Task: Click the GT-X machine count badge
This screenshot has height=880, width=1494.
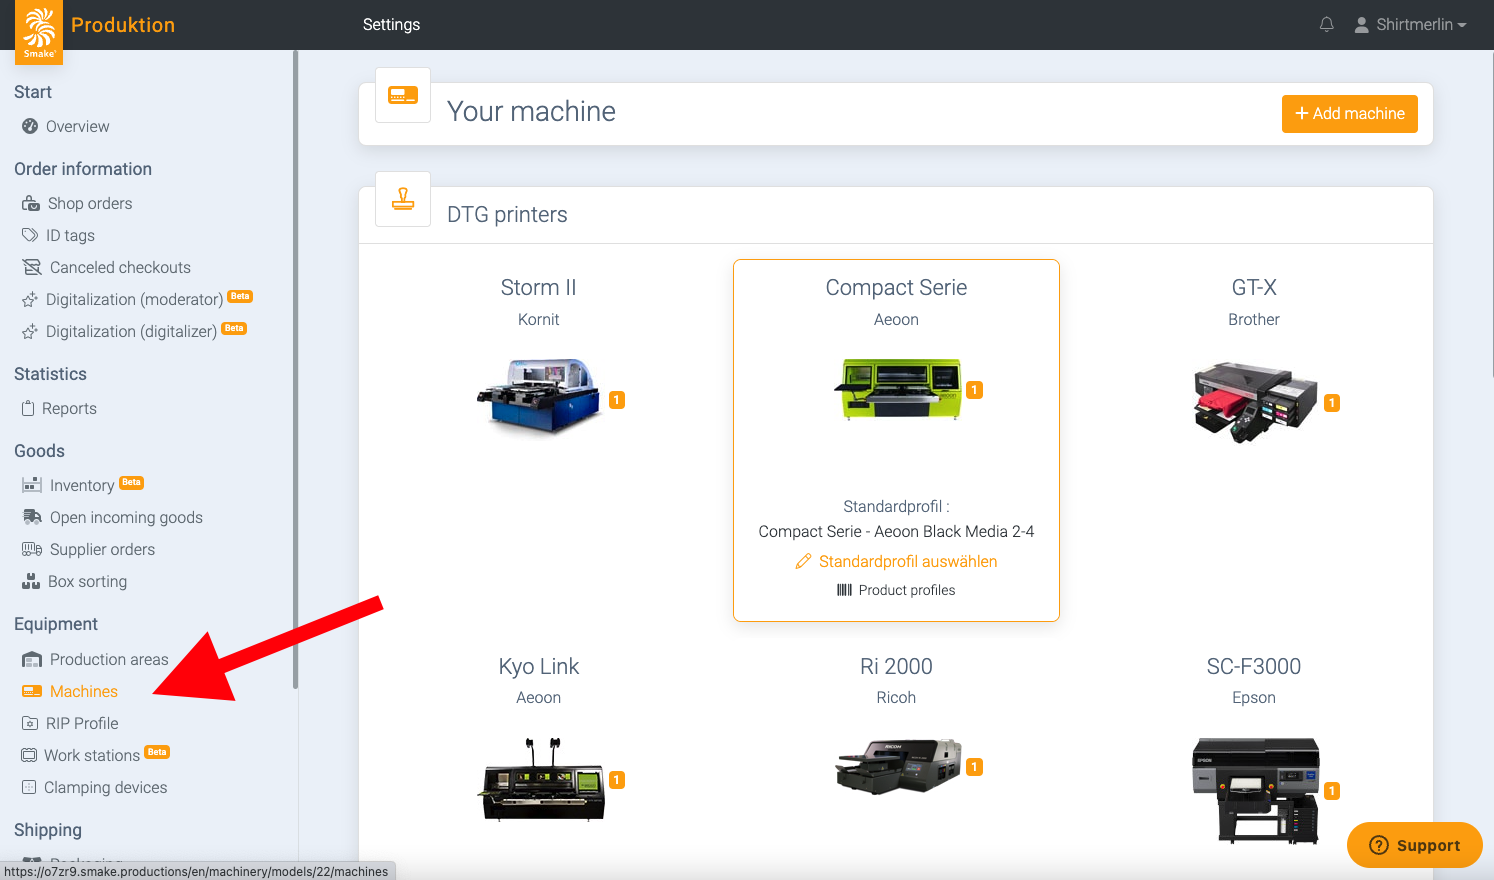Action: click(1332, 403)
